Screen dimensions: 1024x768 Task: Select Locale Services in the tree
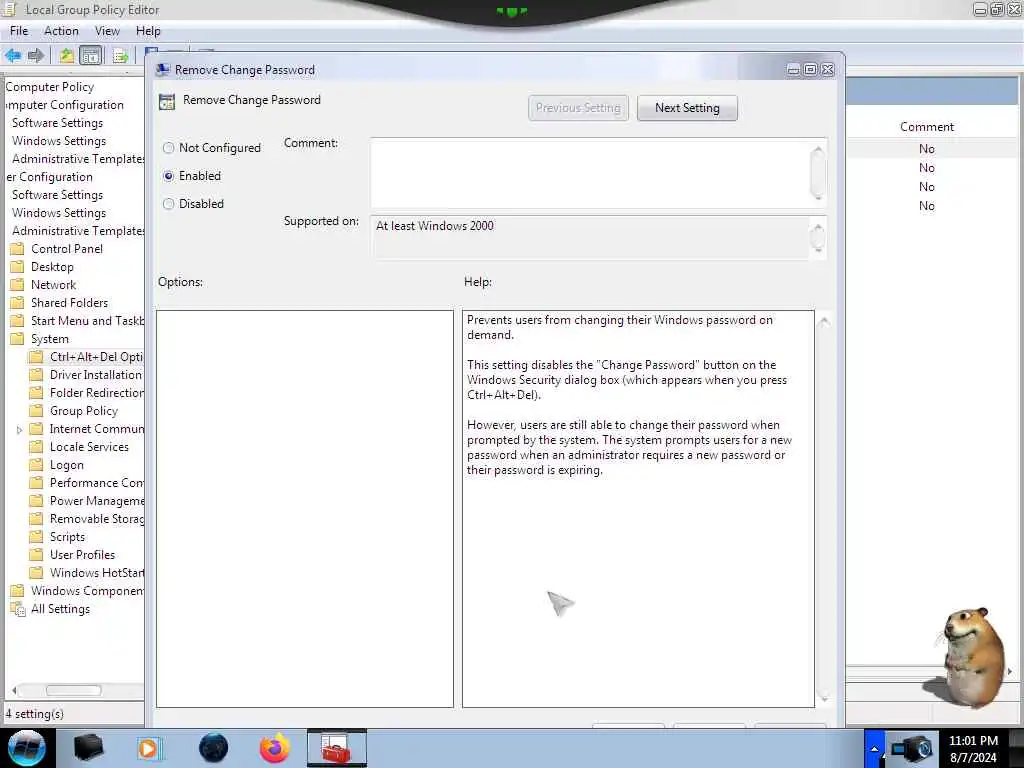(89, 447)
